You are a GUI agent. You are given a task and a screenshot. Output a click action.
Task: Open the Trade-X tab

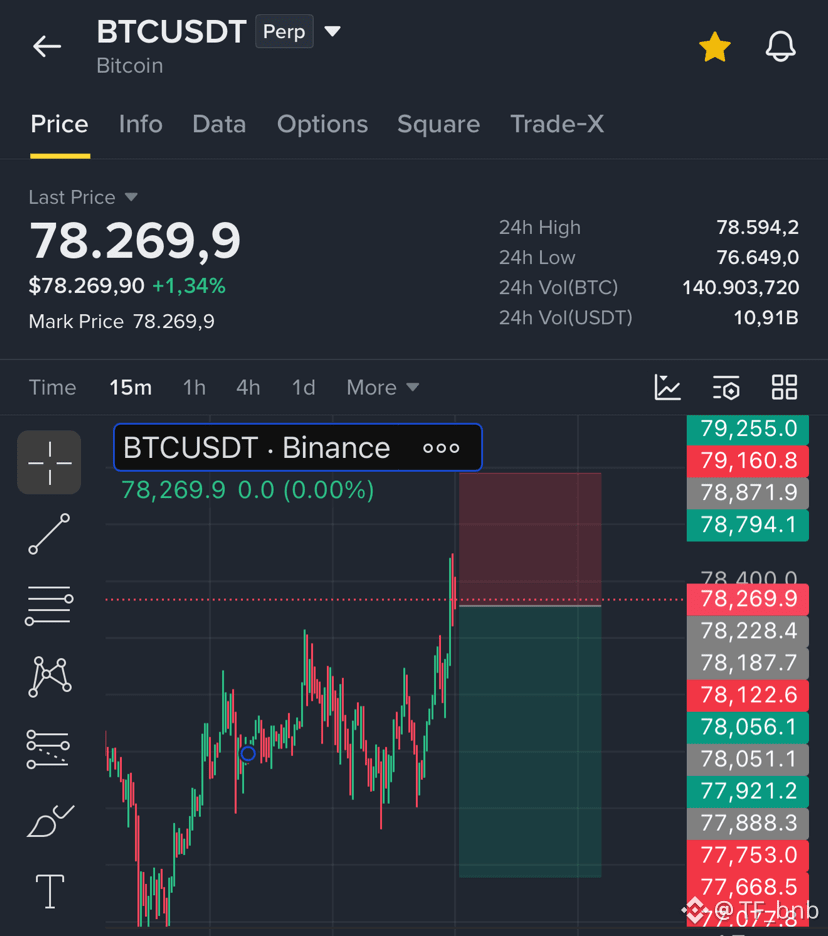[557, 124]
